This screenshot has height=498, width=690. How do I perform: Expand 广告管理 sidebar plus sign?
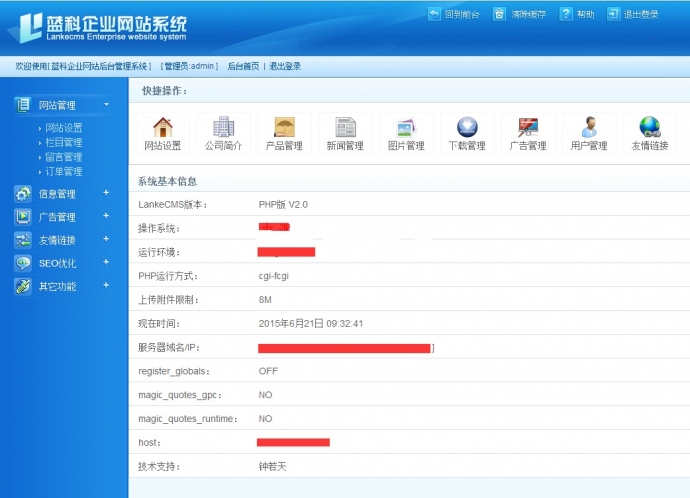(x=106, y=216)
